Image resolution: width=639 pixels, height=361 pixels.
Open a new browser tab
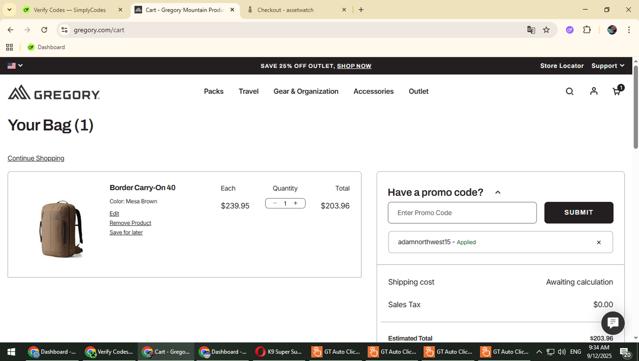click(361, 9)
